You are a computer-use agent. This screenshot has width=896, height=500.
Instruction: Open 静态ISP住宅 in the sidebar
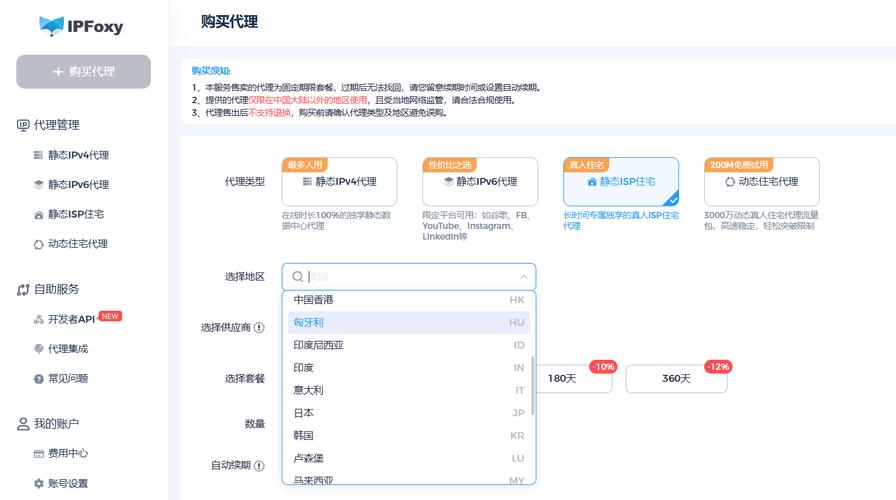[x=76, y=214]
